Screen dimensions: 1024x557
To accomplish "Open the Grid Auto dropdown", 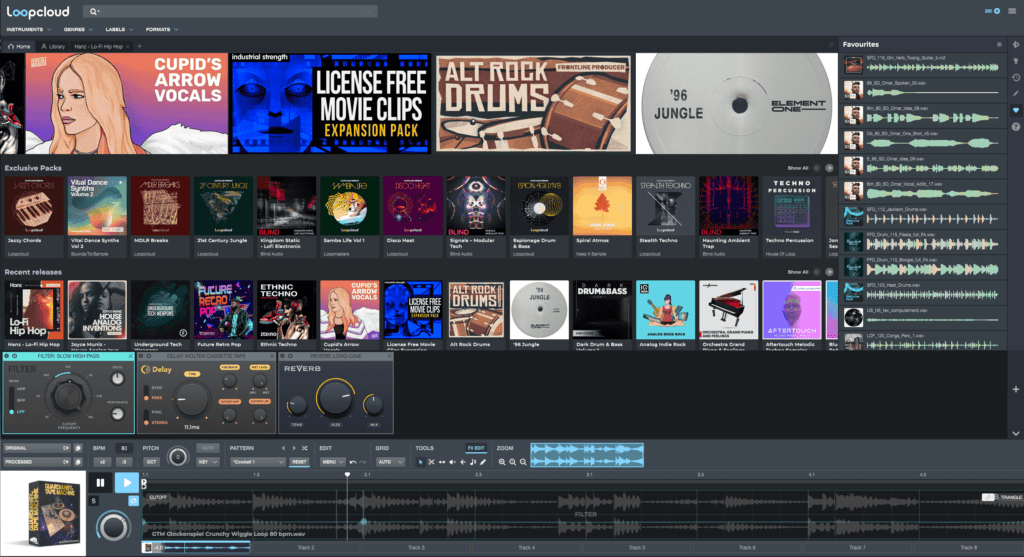I will pos(391,462).
